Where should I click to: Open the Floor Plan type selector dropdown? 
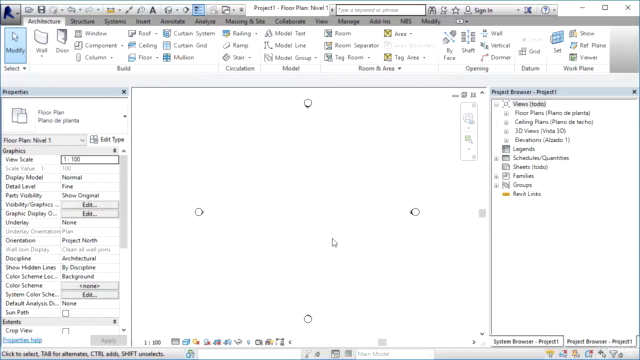point(124,116)
